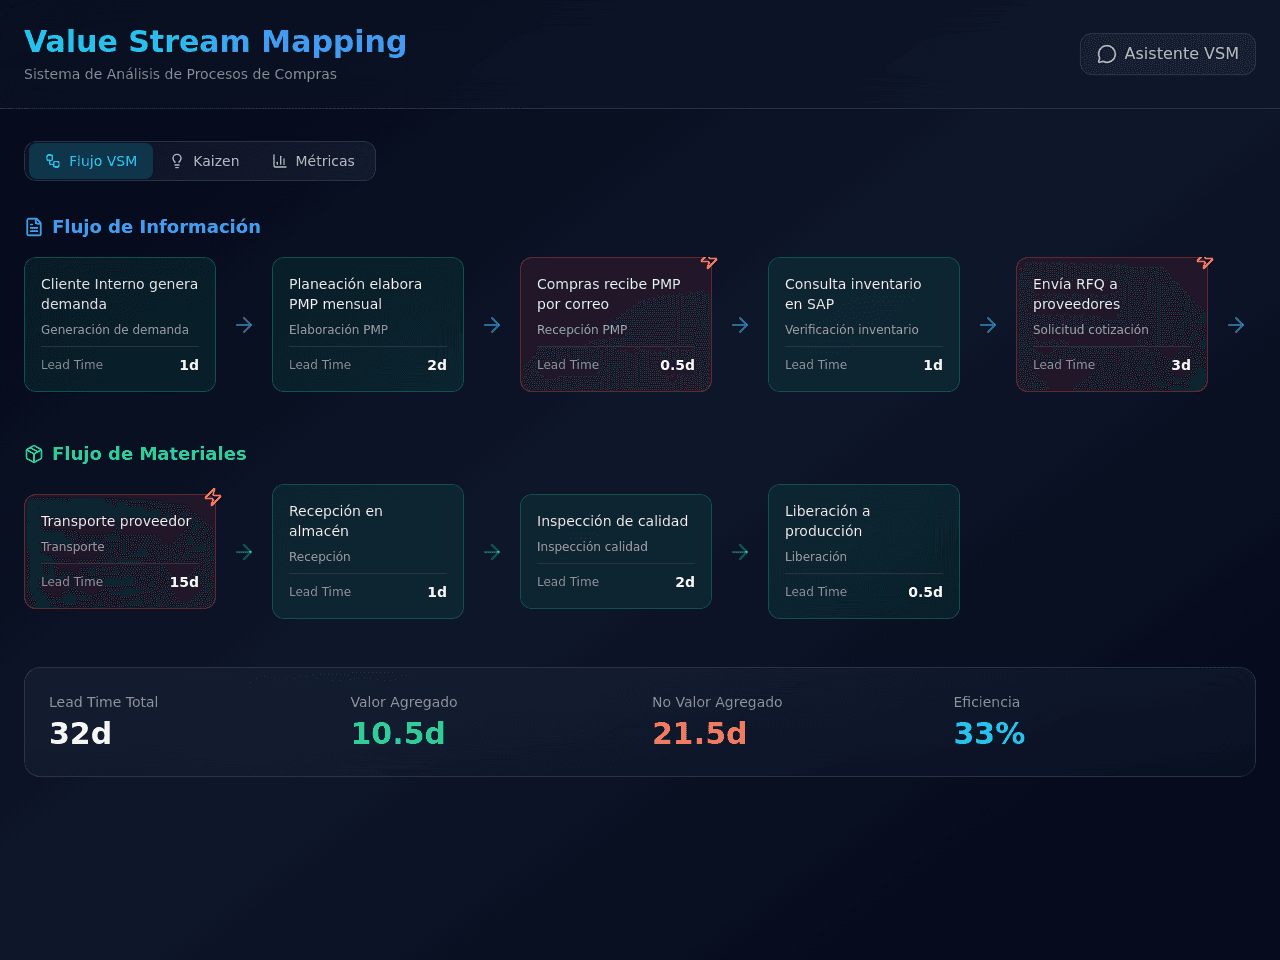
Task: Open the Liberación a producción card
Action: [864, 552]
